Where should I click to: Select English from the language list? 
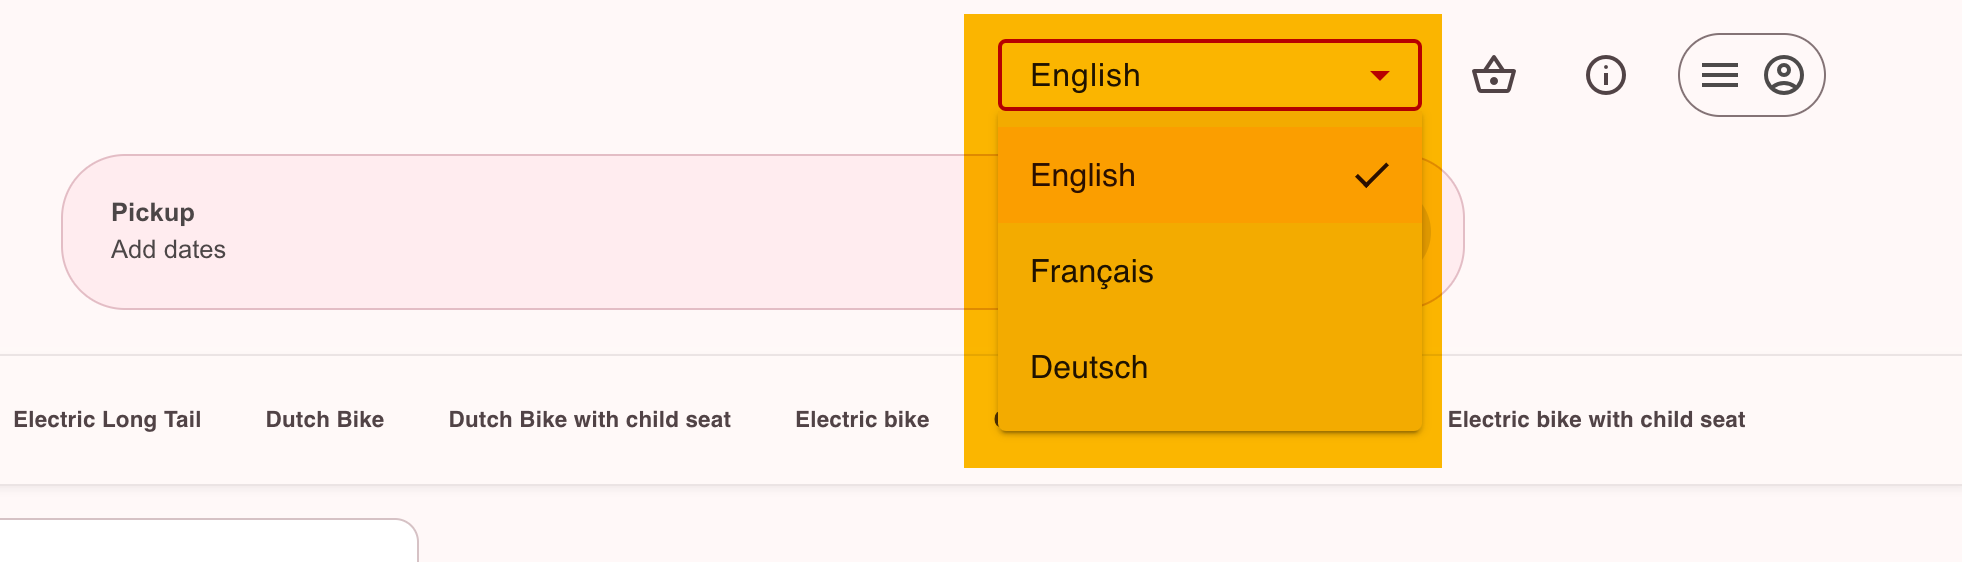1084,176
